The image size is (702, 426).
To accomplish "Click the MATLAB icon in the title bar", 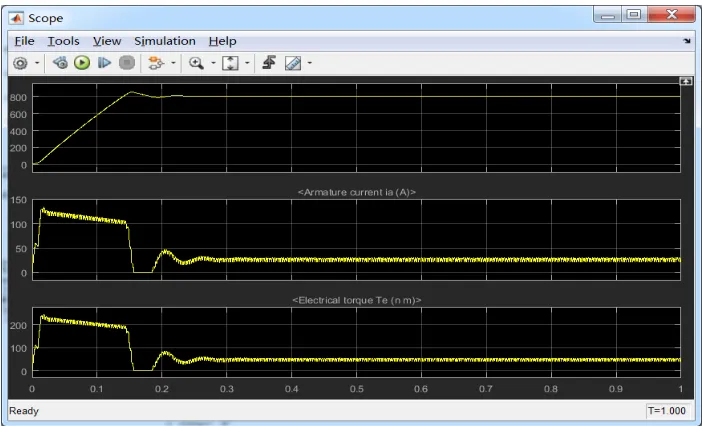I will 17,18.
